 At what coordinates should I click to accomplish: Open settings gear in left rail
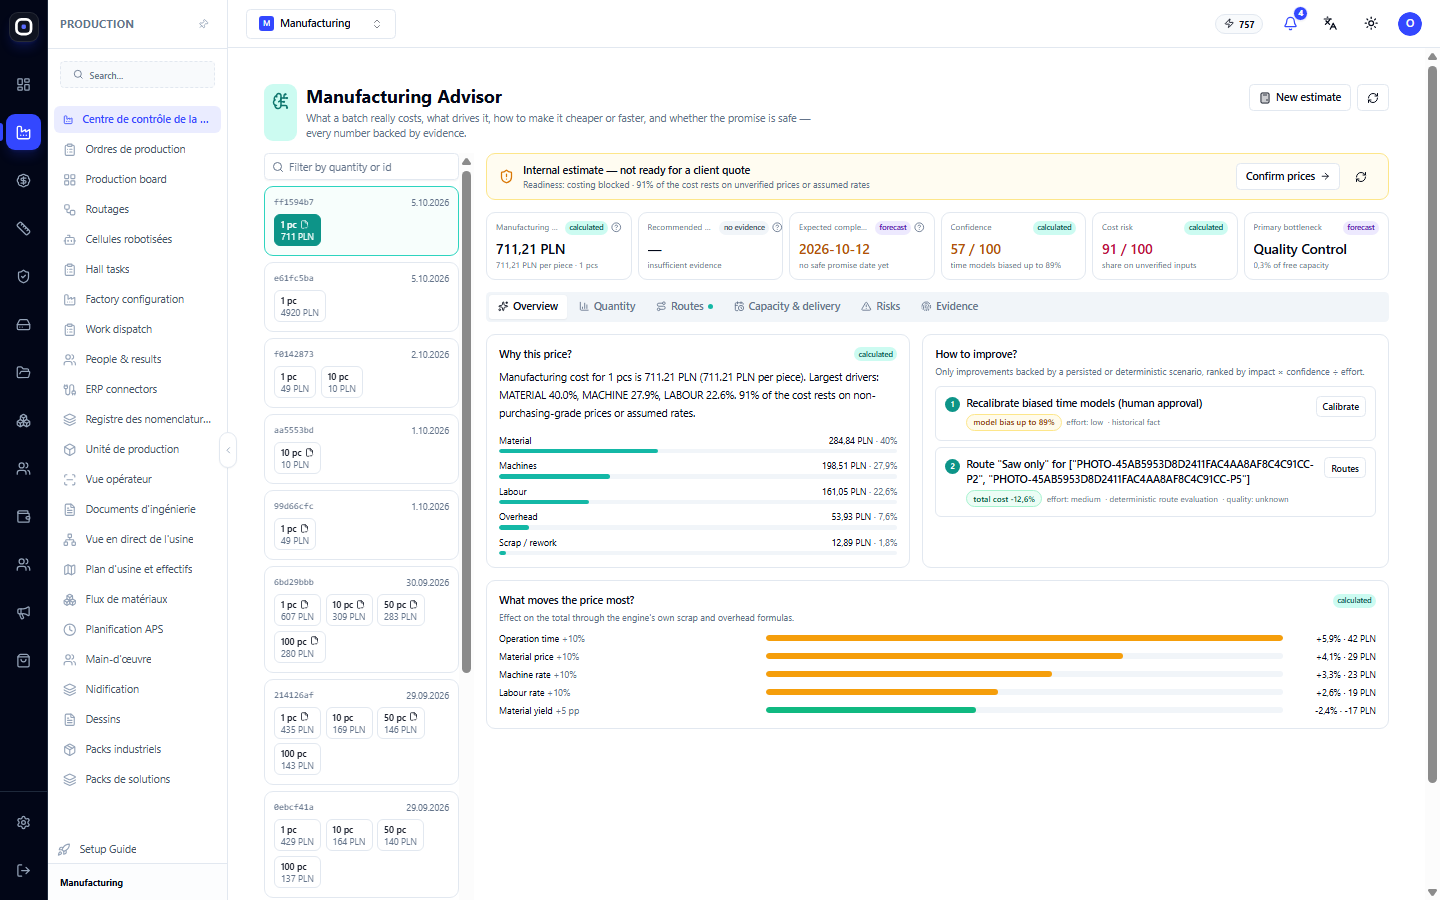pos(23,822)
